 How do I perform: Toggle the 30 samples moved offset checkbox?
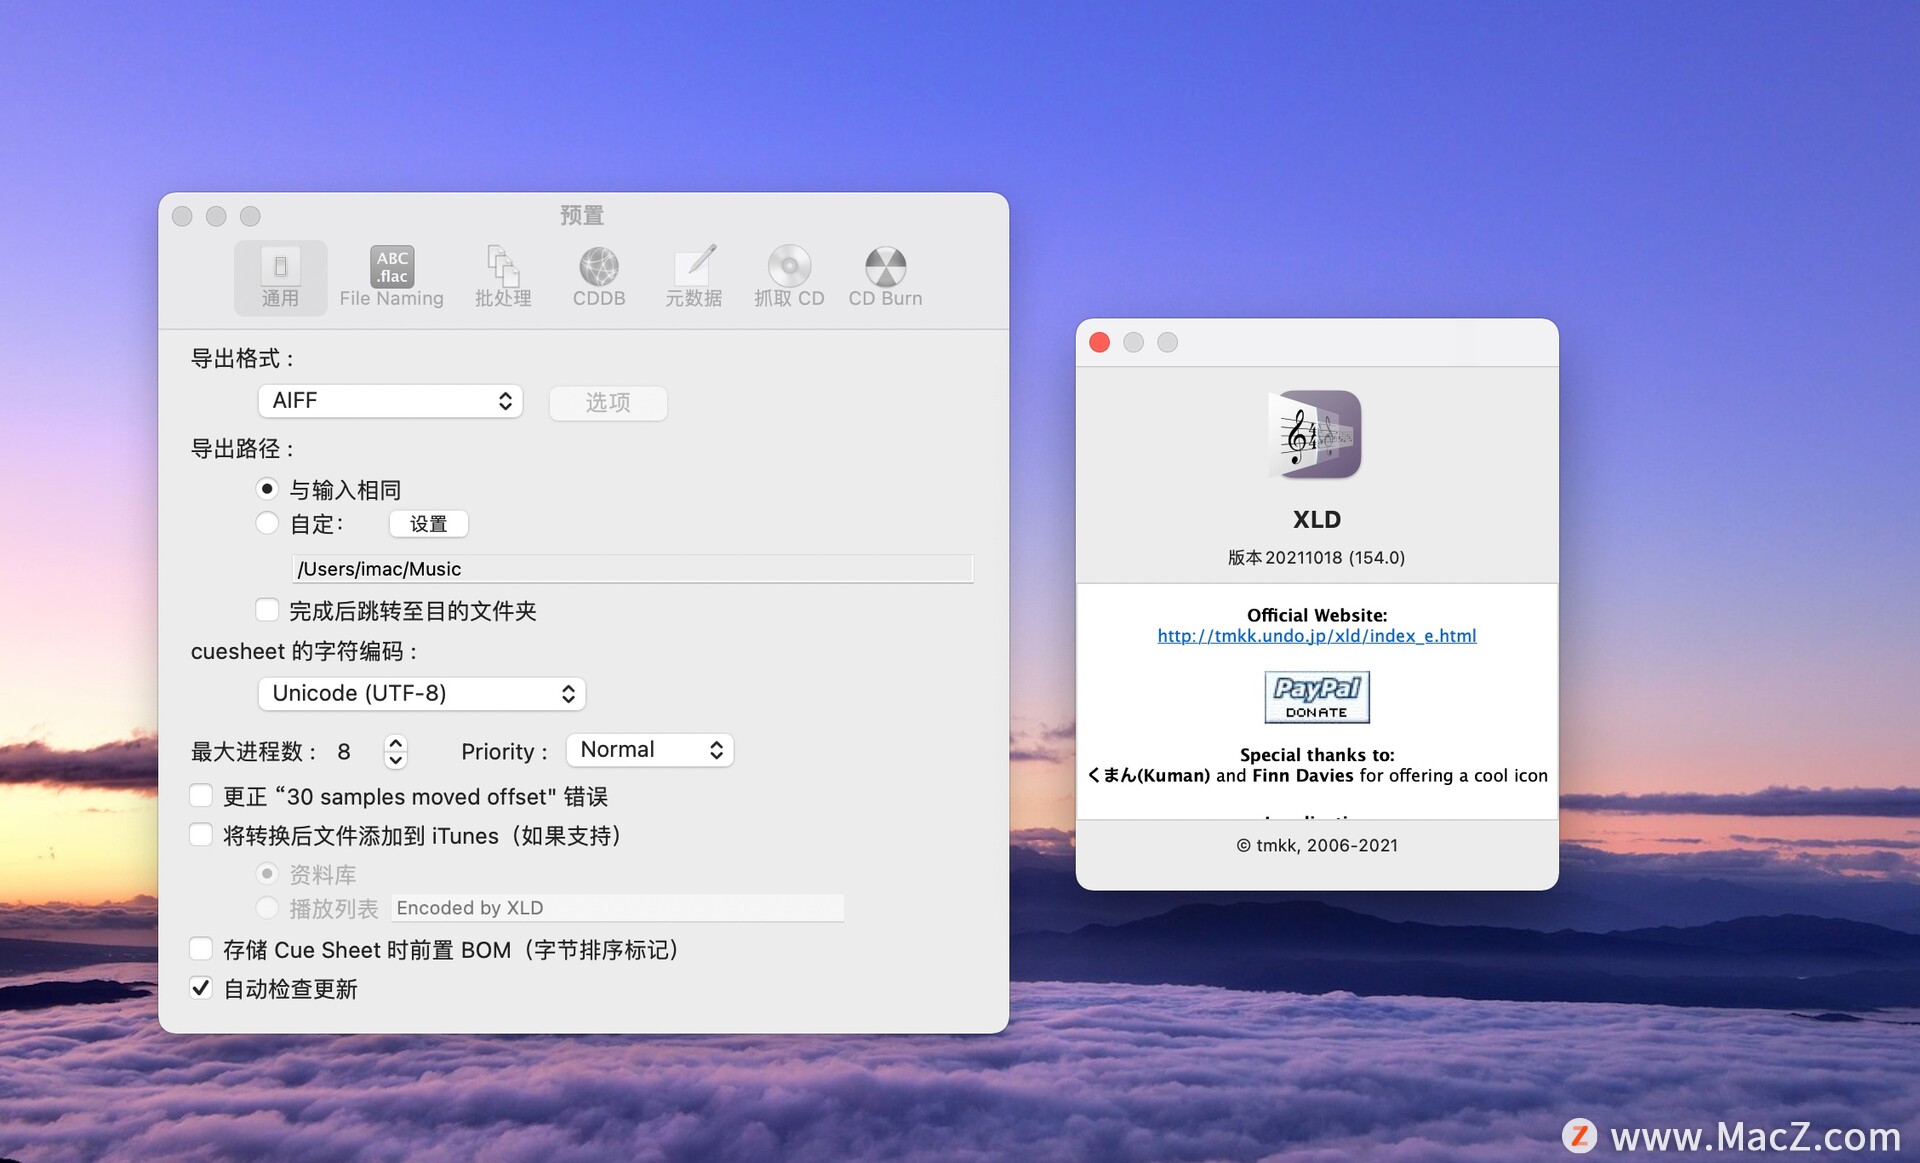coord(201,796)
